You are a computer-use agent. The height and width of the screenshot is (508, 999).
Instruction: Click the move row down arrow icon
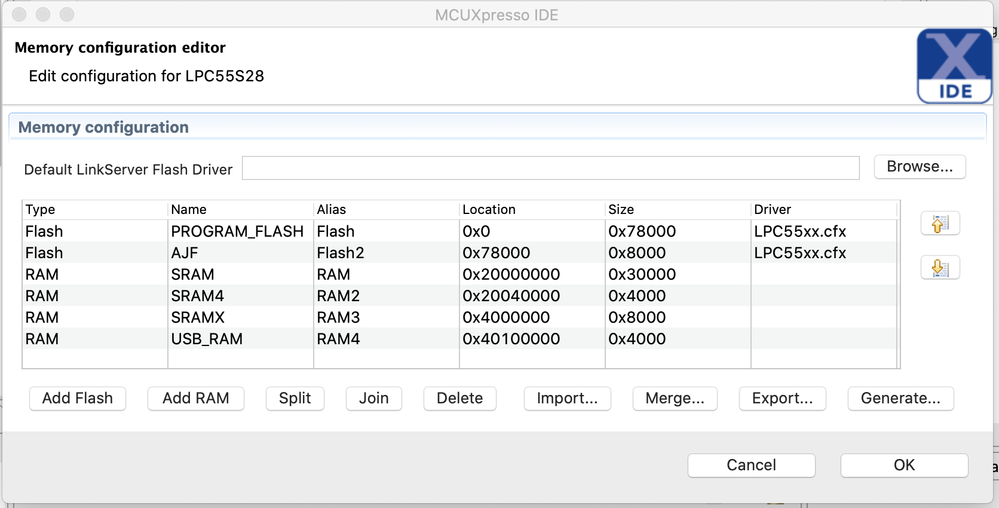point(939,268)
